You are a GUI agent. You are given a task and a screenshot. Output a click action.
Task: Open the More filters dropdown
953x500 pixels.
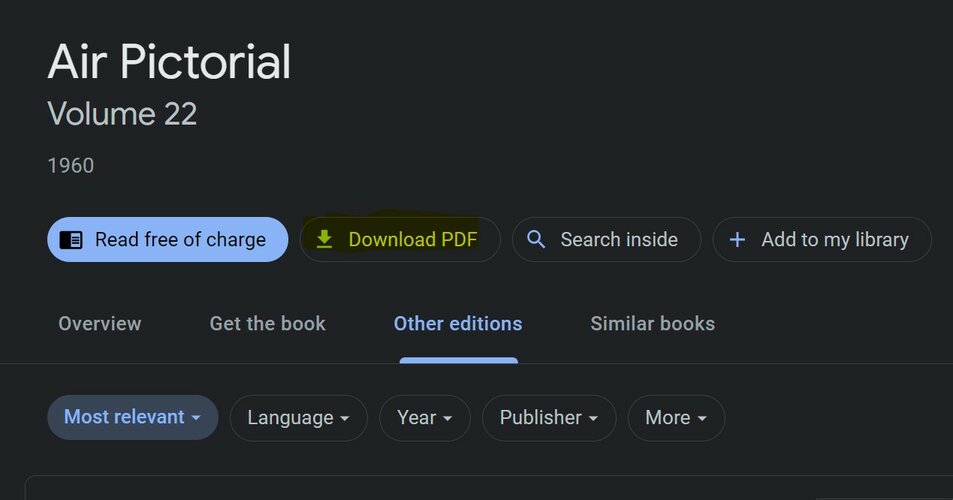coord(676,418)
